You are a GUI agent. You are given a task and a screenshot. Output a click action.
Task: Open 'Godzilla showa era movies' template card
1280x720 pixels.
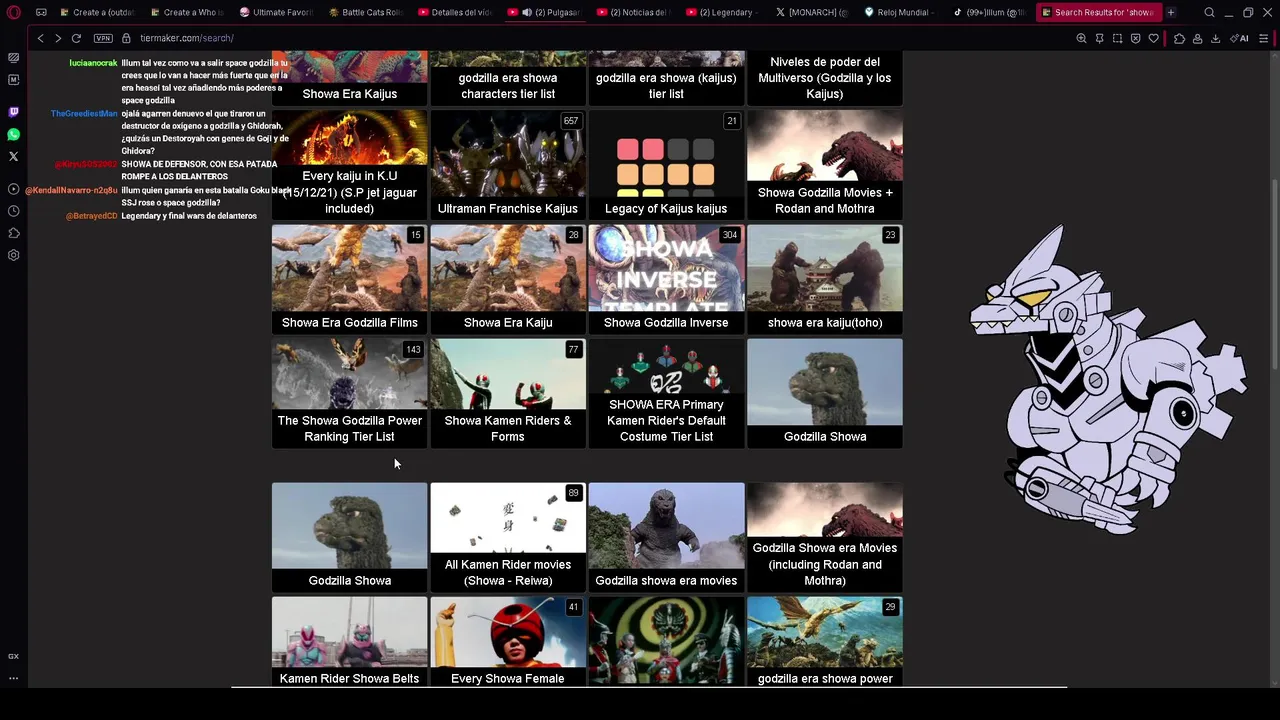pyautogui.click(x=666, y=537)
